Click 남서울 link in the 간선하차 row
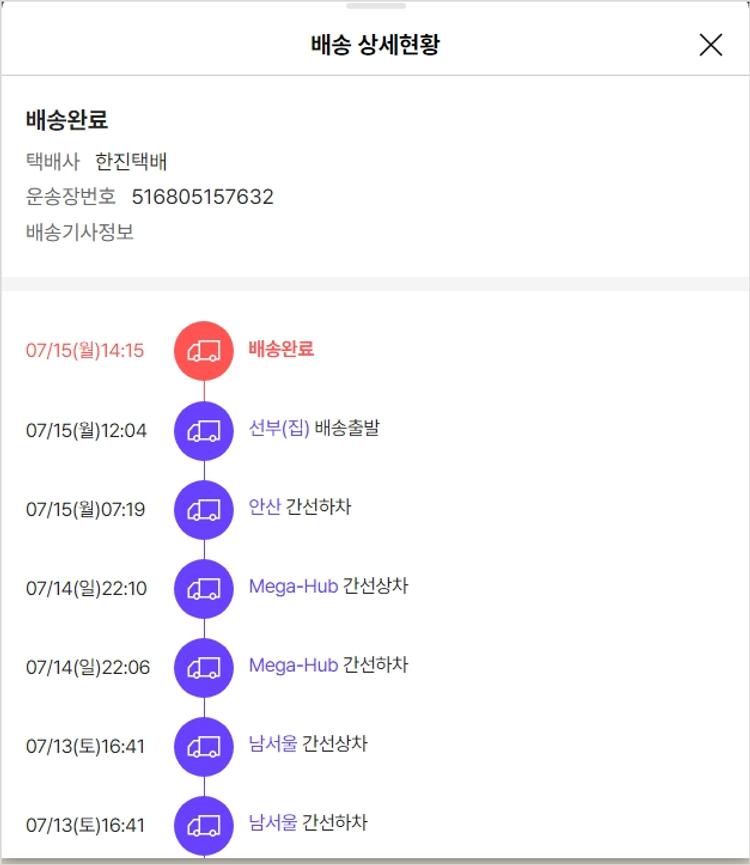Viewport: 750px width, 865px height. (273, 824)
